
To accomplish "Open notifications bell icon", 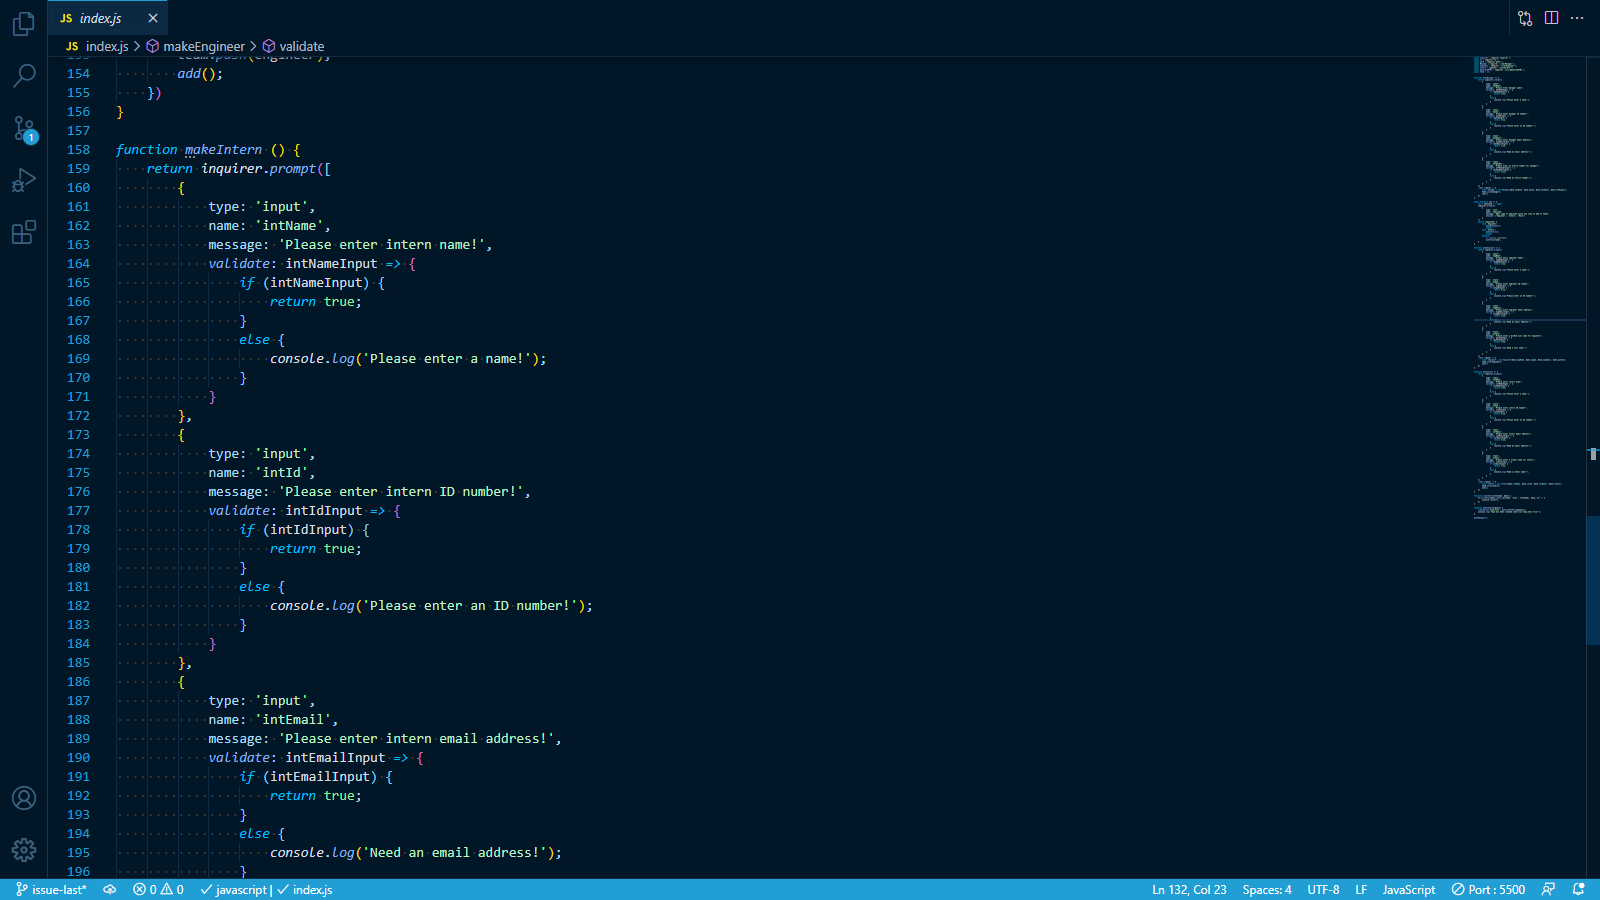I will point(1579,890).
